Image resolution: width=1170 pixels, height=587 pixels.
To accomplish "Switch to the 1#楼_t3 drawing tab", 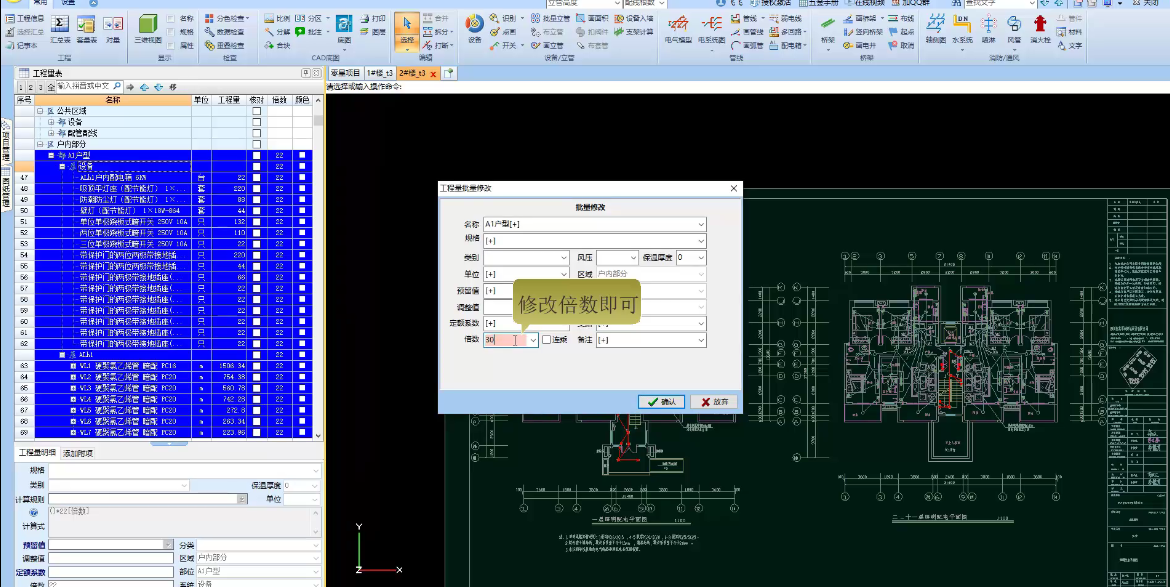I will click(x=379, y=73).
